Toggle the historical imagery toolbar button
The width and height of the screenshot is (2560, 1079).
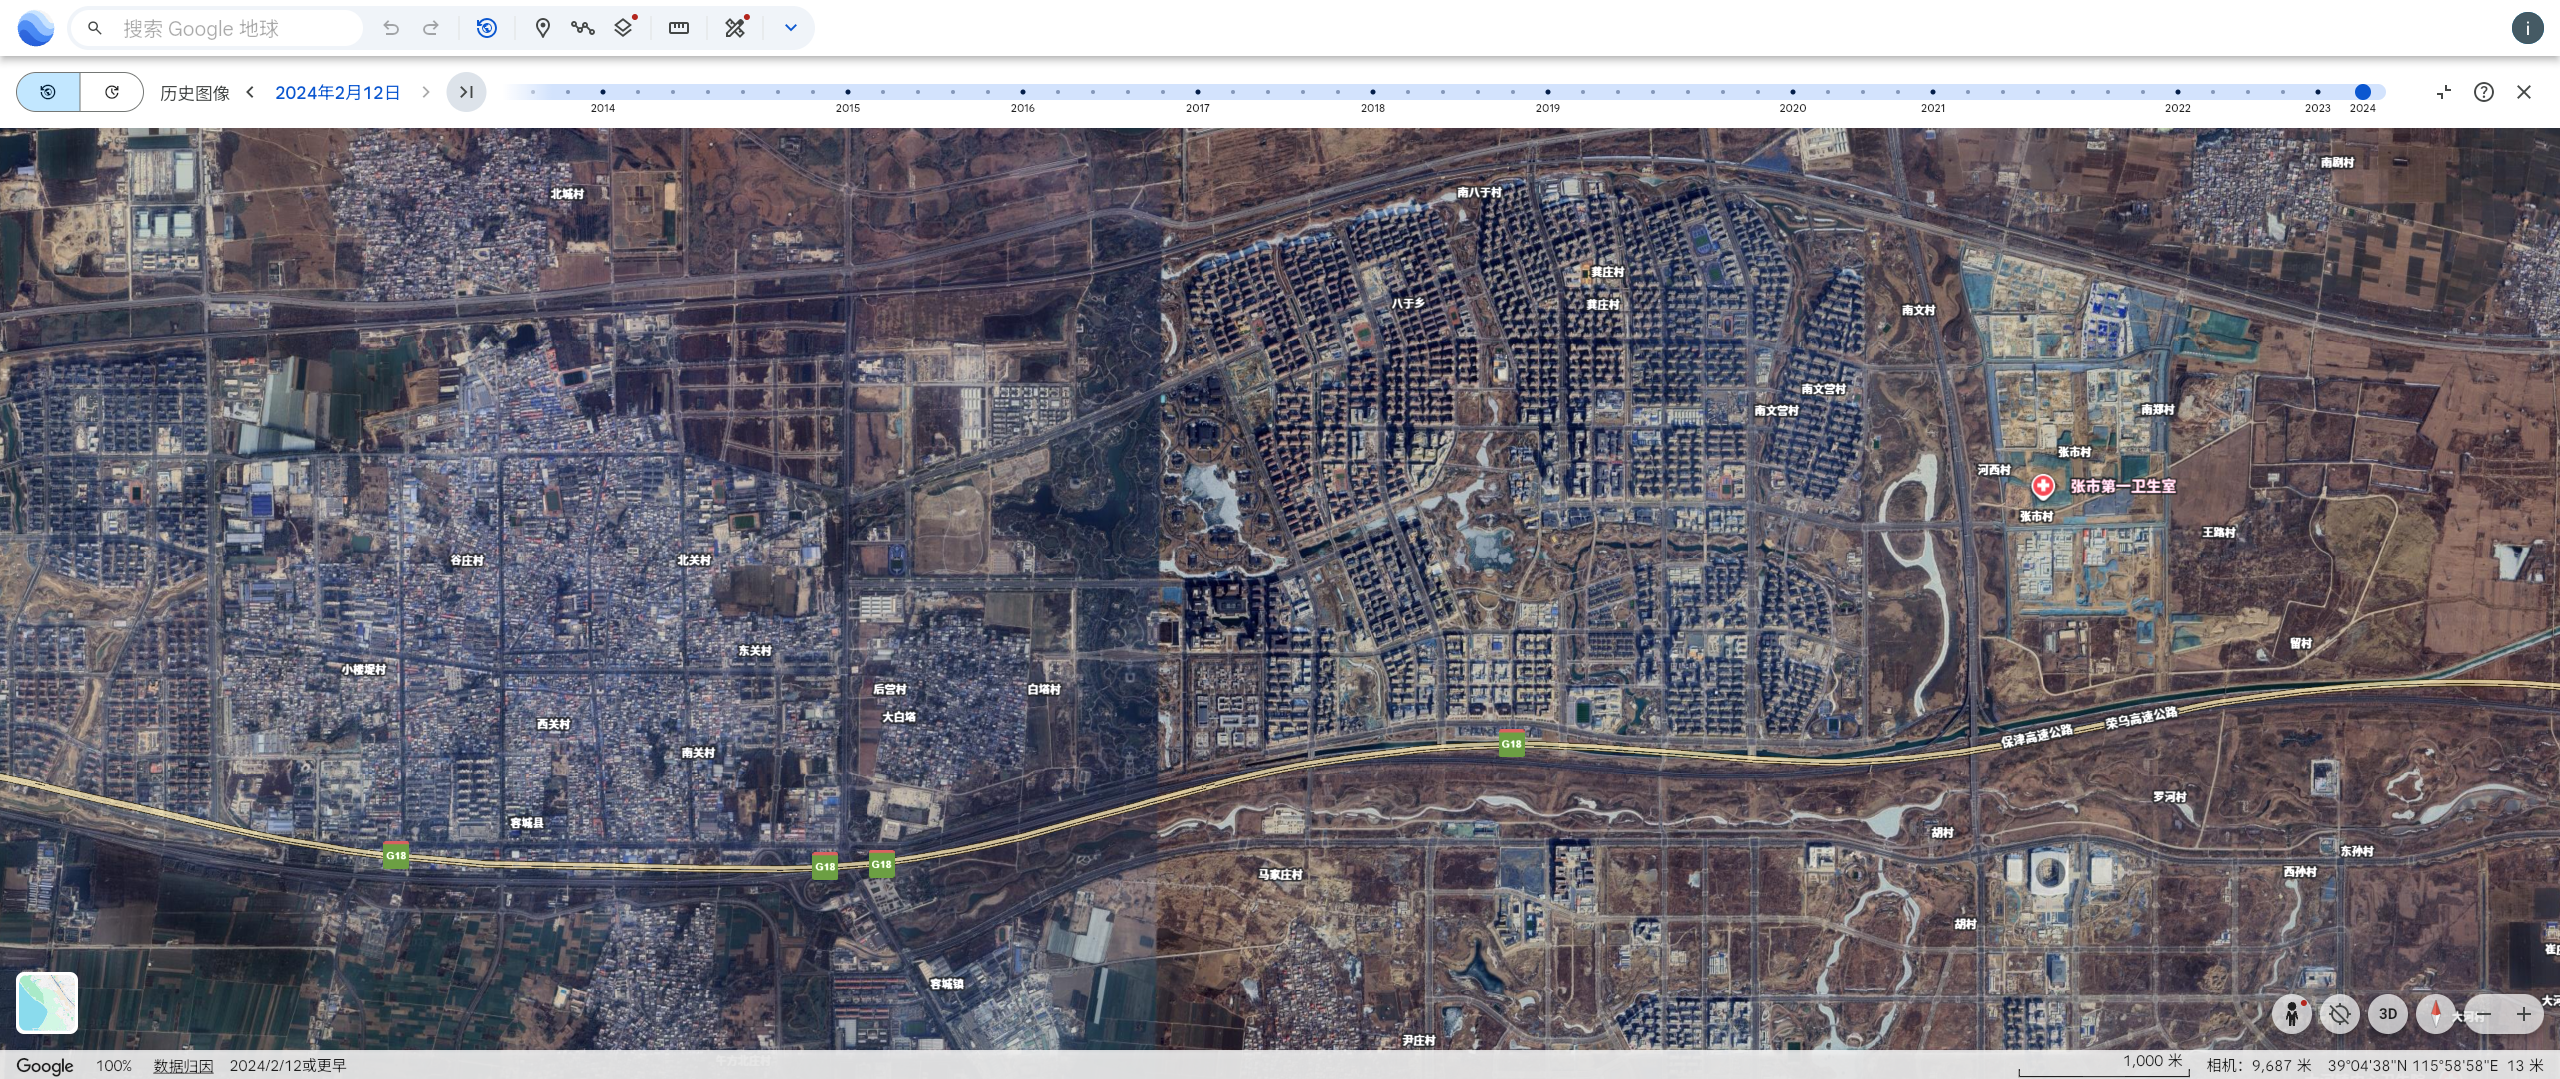[x=487, y=28]
